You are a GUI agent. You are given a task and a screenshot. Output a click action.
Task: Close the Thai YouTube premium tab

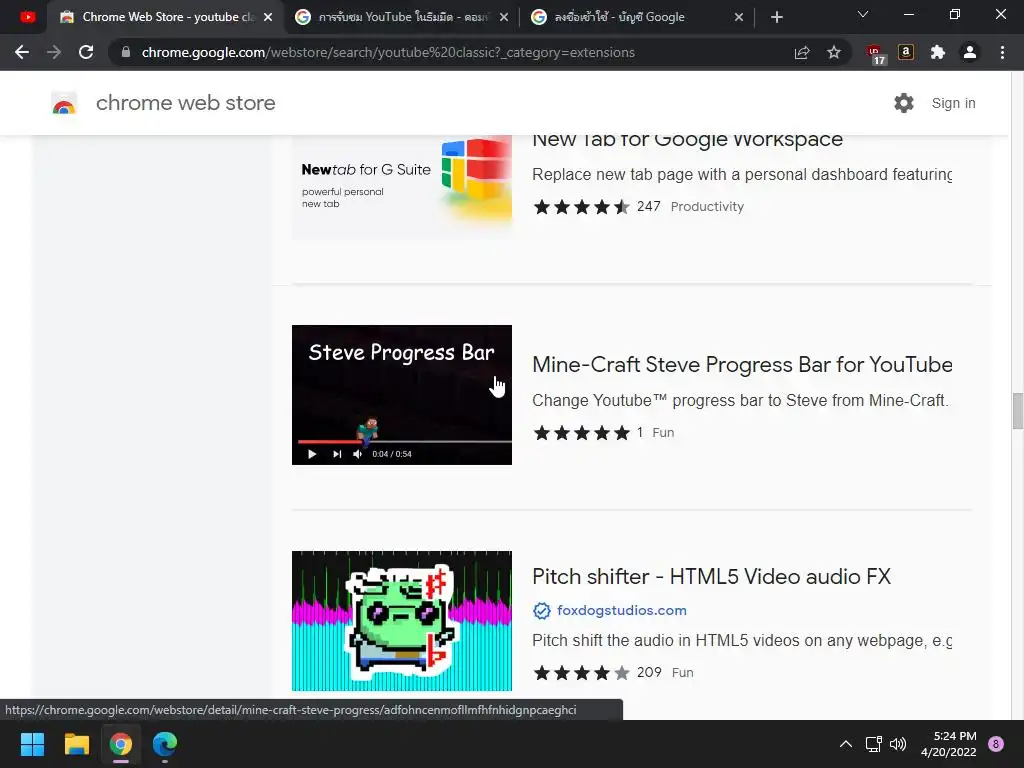[x=504, y=17]
